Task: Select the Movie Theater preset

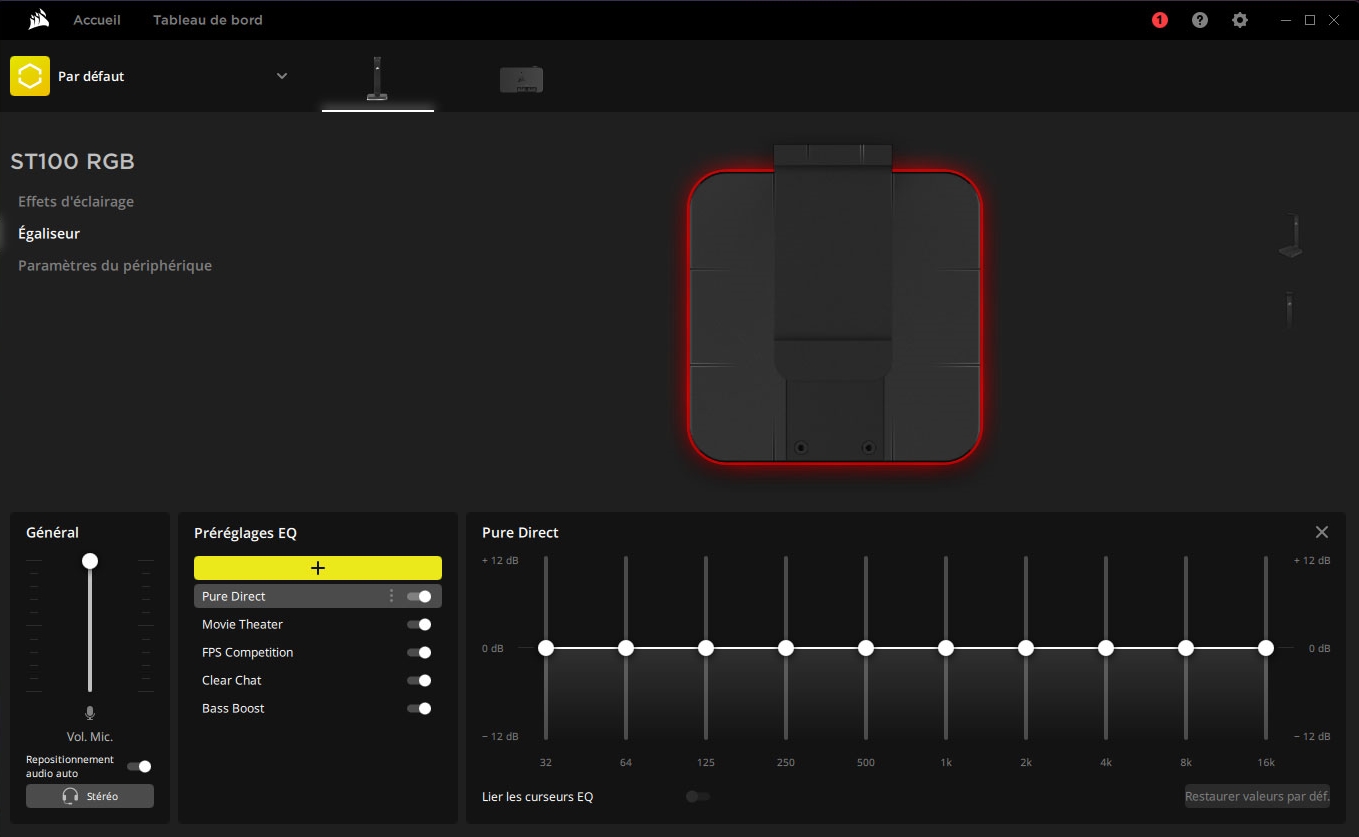Action: tap(242, 624)
